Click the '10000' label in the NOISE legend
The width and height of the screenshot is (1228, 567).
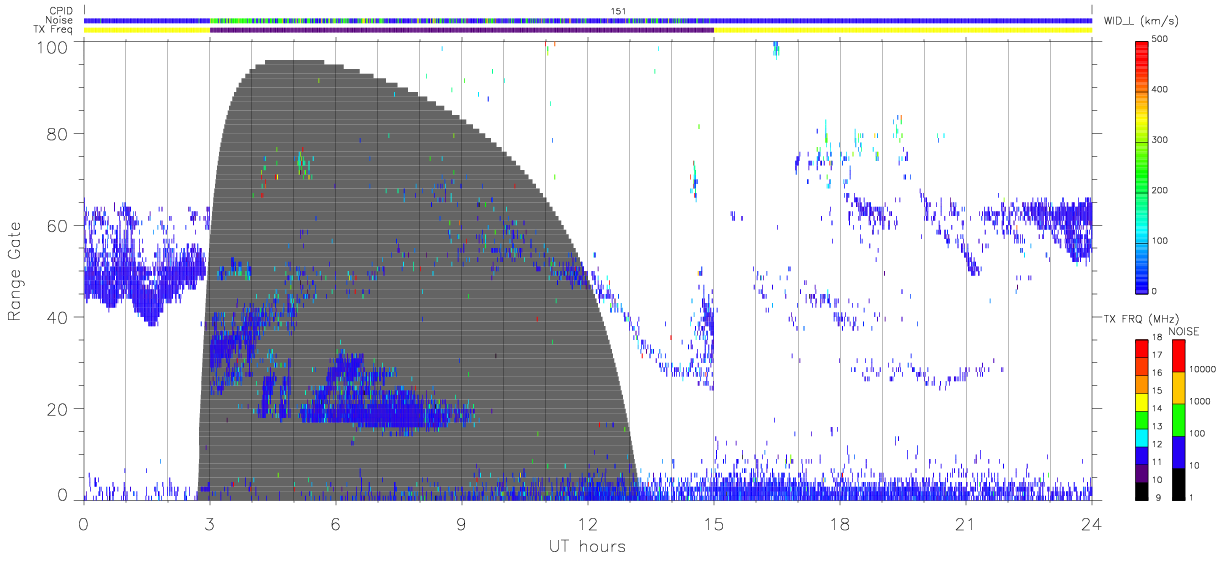coord(1202,370)
